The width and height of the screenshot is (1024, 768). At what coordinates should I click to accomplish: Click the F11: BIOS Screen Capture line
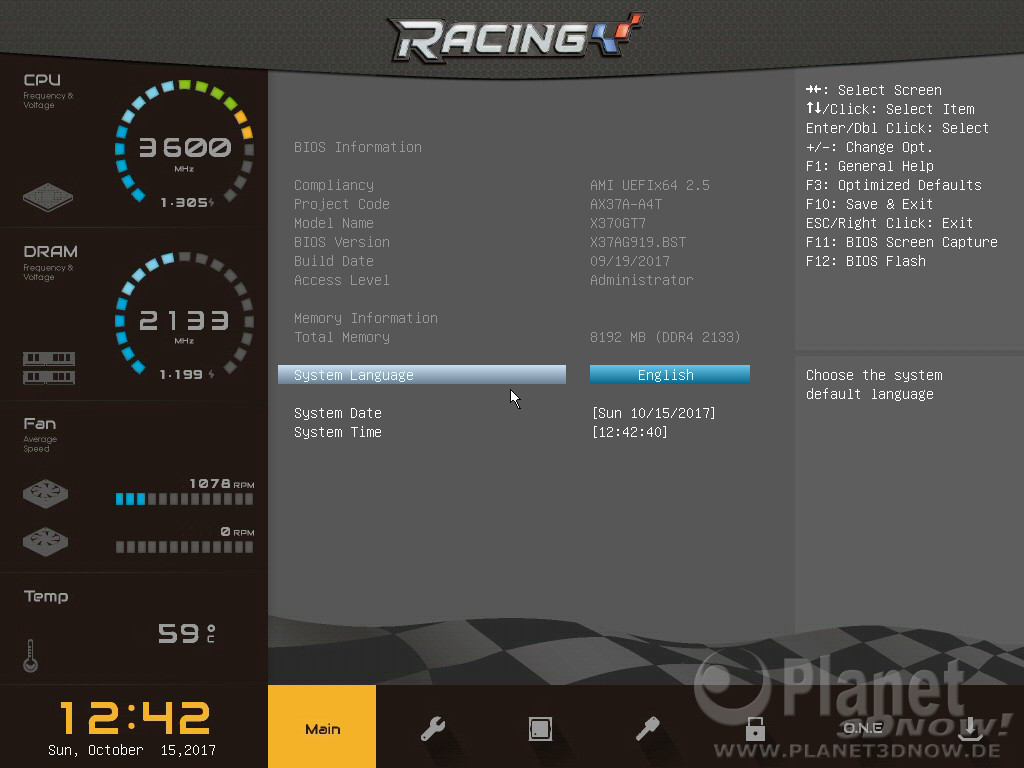pos(902,242)
